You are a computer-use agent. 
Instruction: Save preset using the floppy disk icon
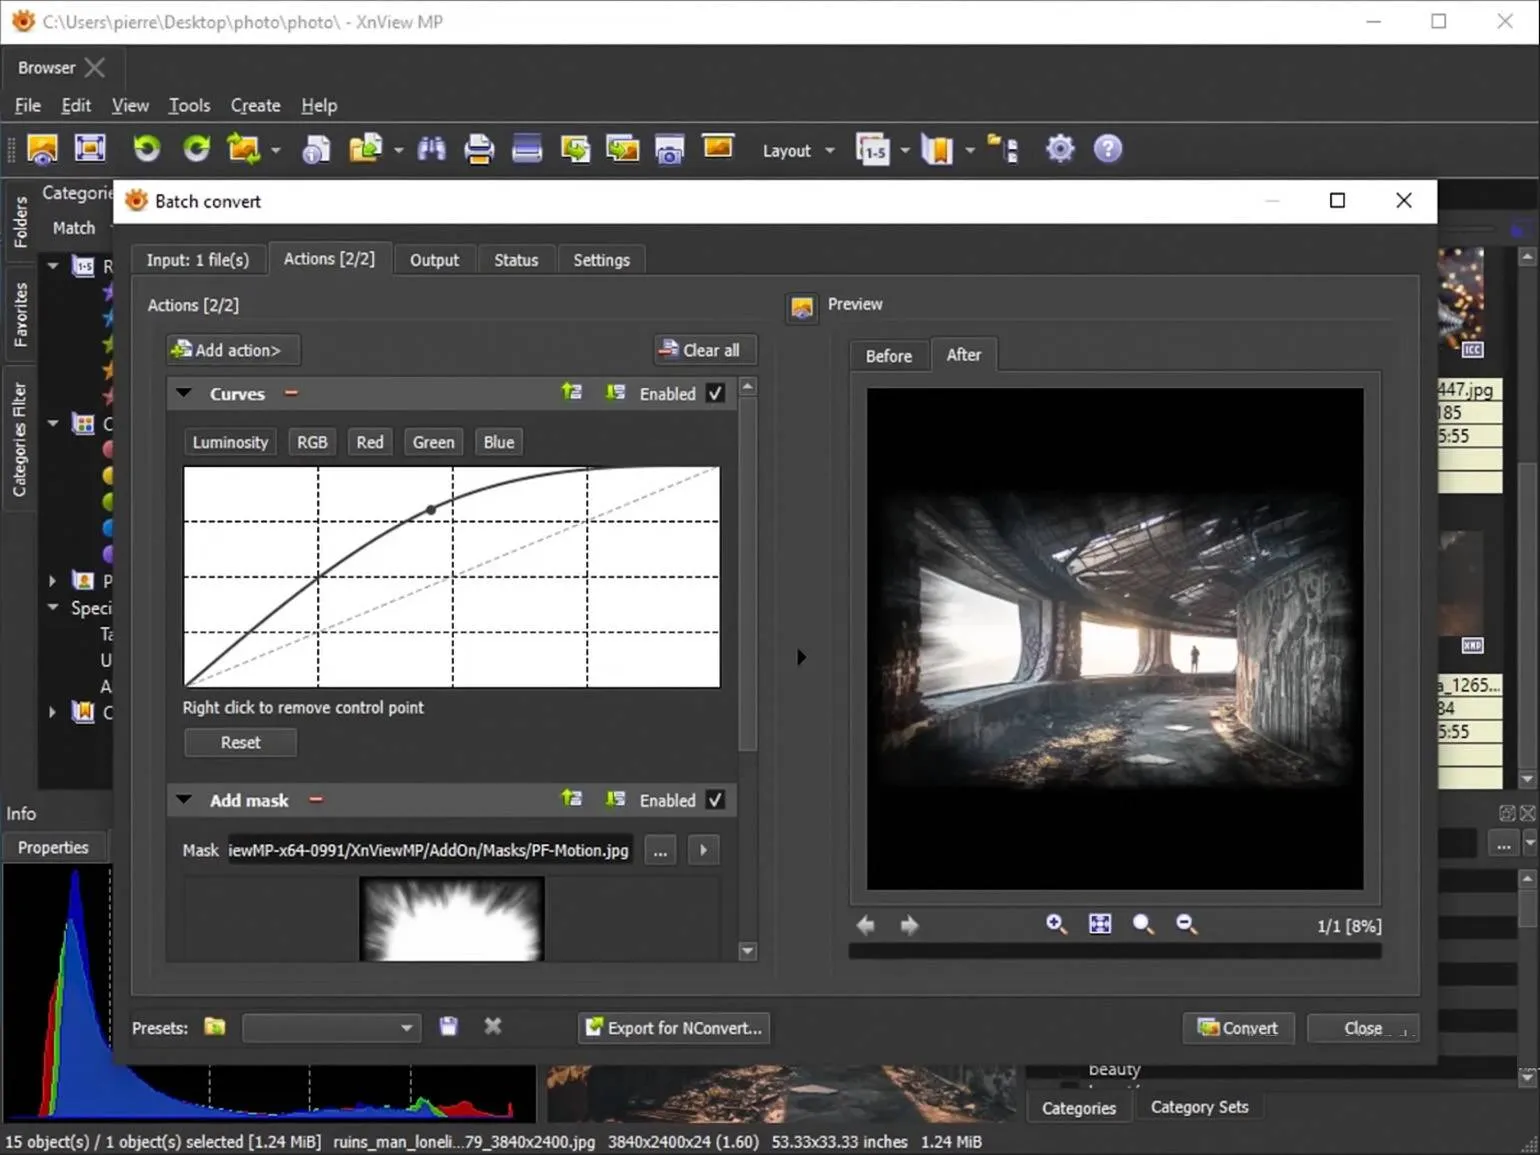(x=448, y=1027)
